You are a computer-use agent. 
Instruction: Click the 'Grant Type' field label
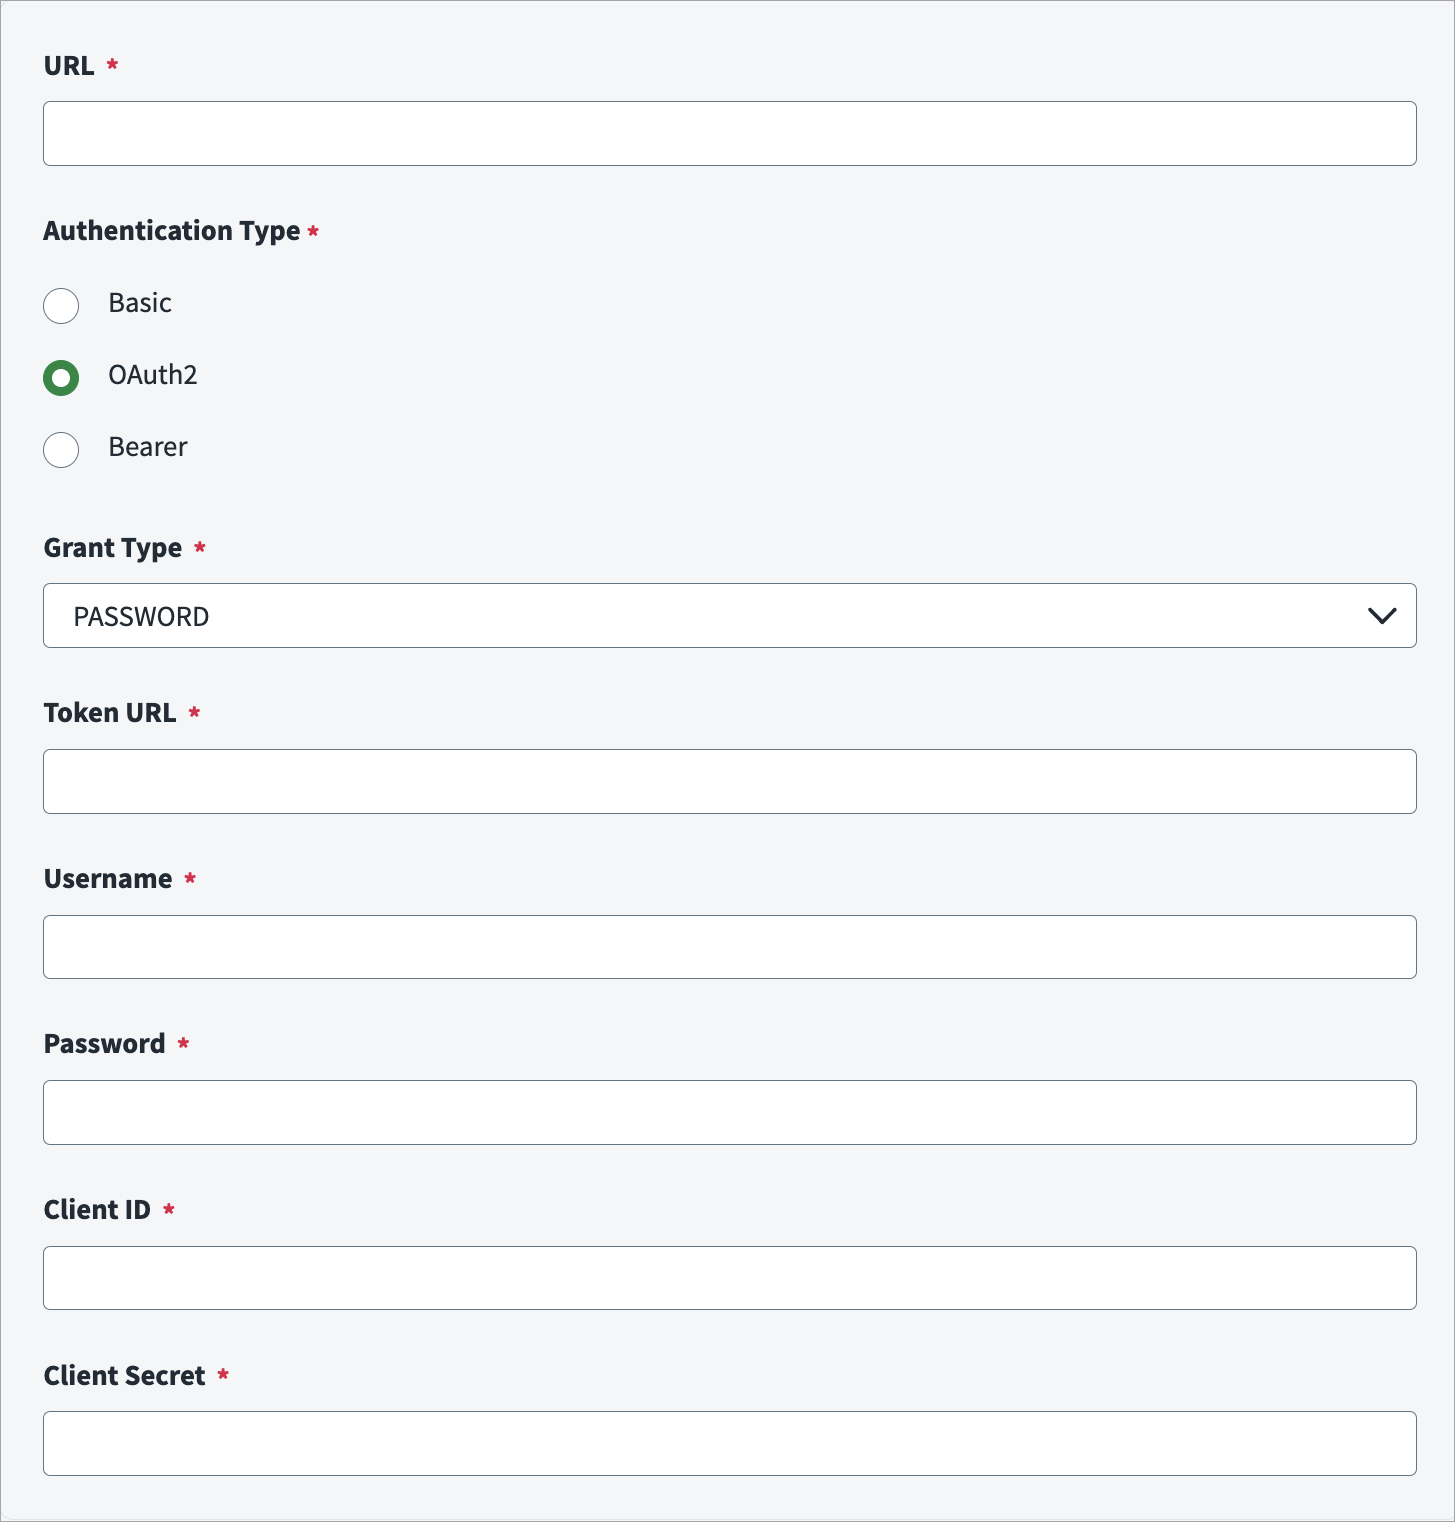(113, 548)
